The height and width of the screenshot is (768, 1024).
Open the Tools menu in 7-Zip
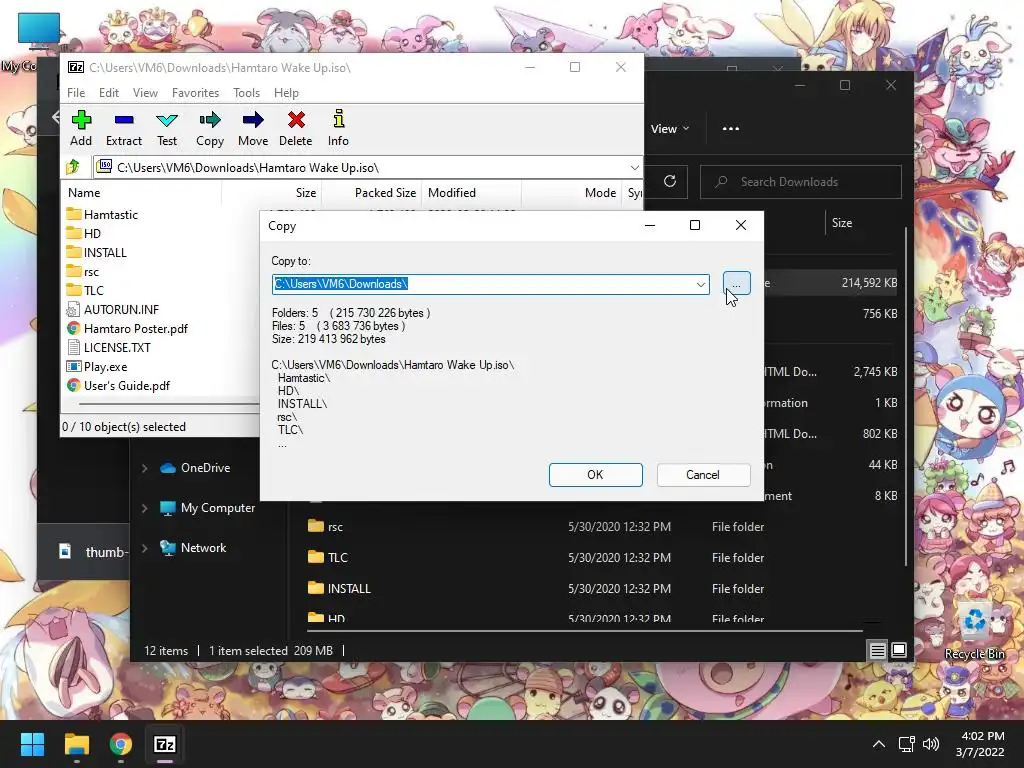pos(246,93)
